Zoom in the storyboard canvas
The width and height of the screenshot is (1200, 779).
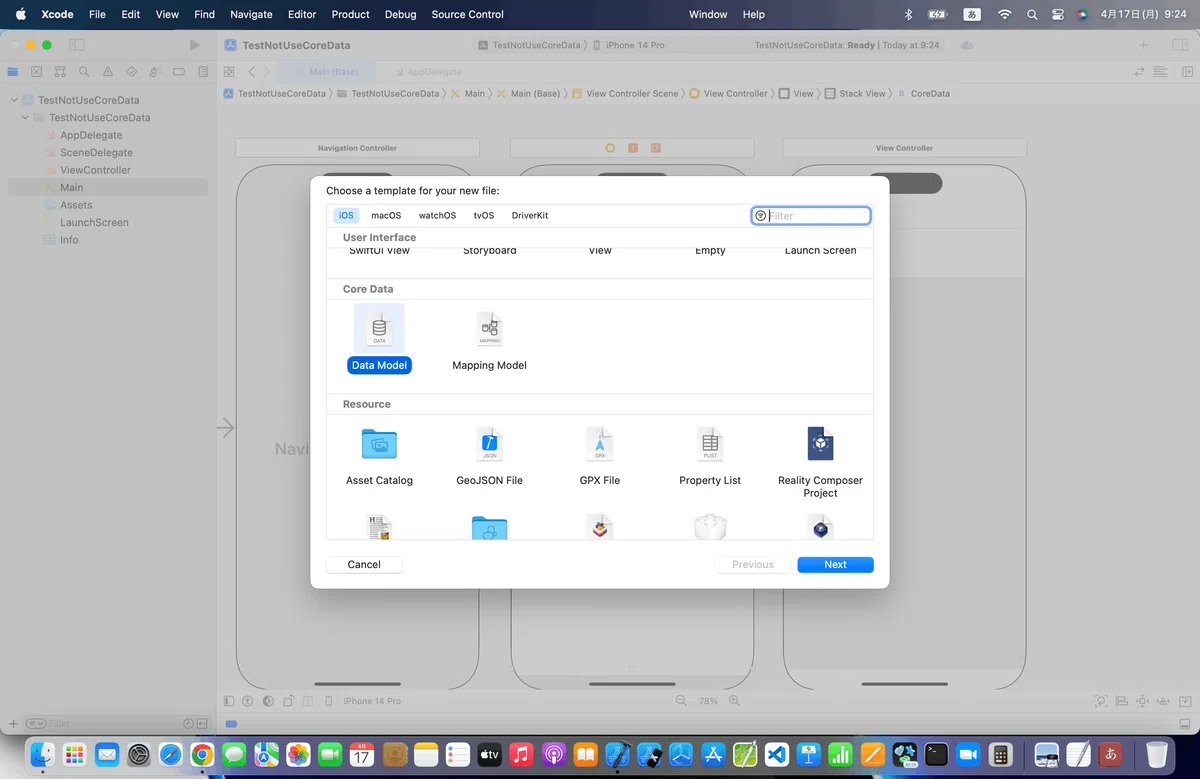pyautogui.click(x=735, y=701)
